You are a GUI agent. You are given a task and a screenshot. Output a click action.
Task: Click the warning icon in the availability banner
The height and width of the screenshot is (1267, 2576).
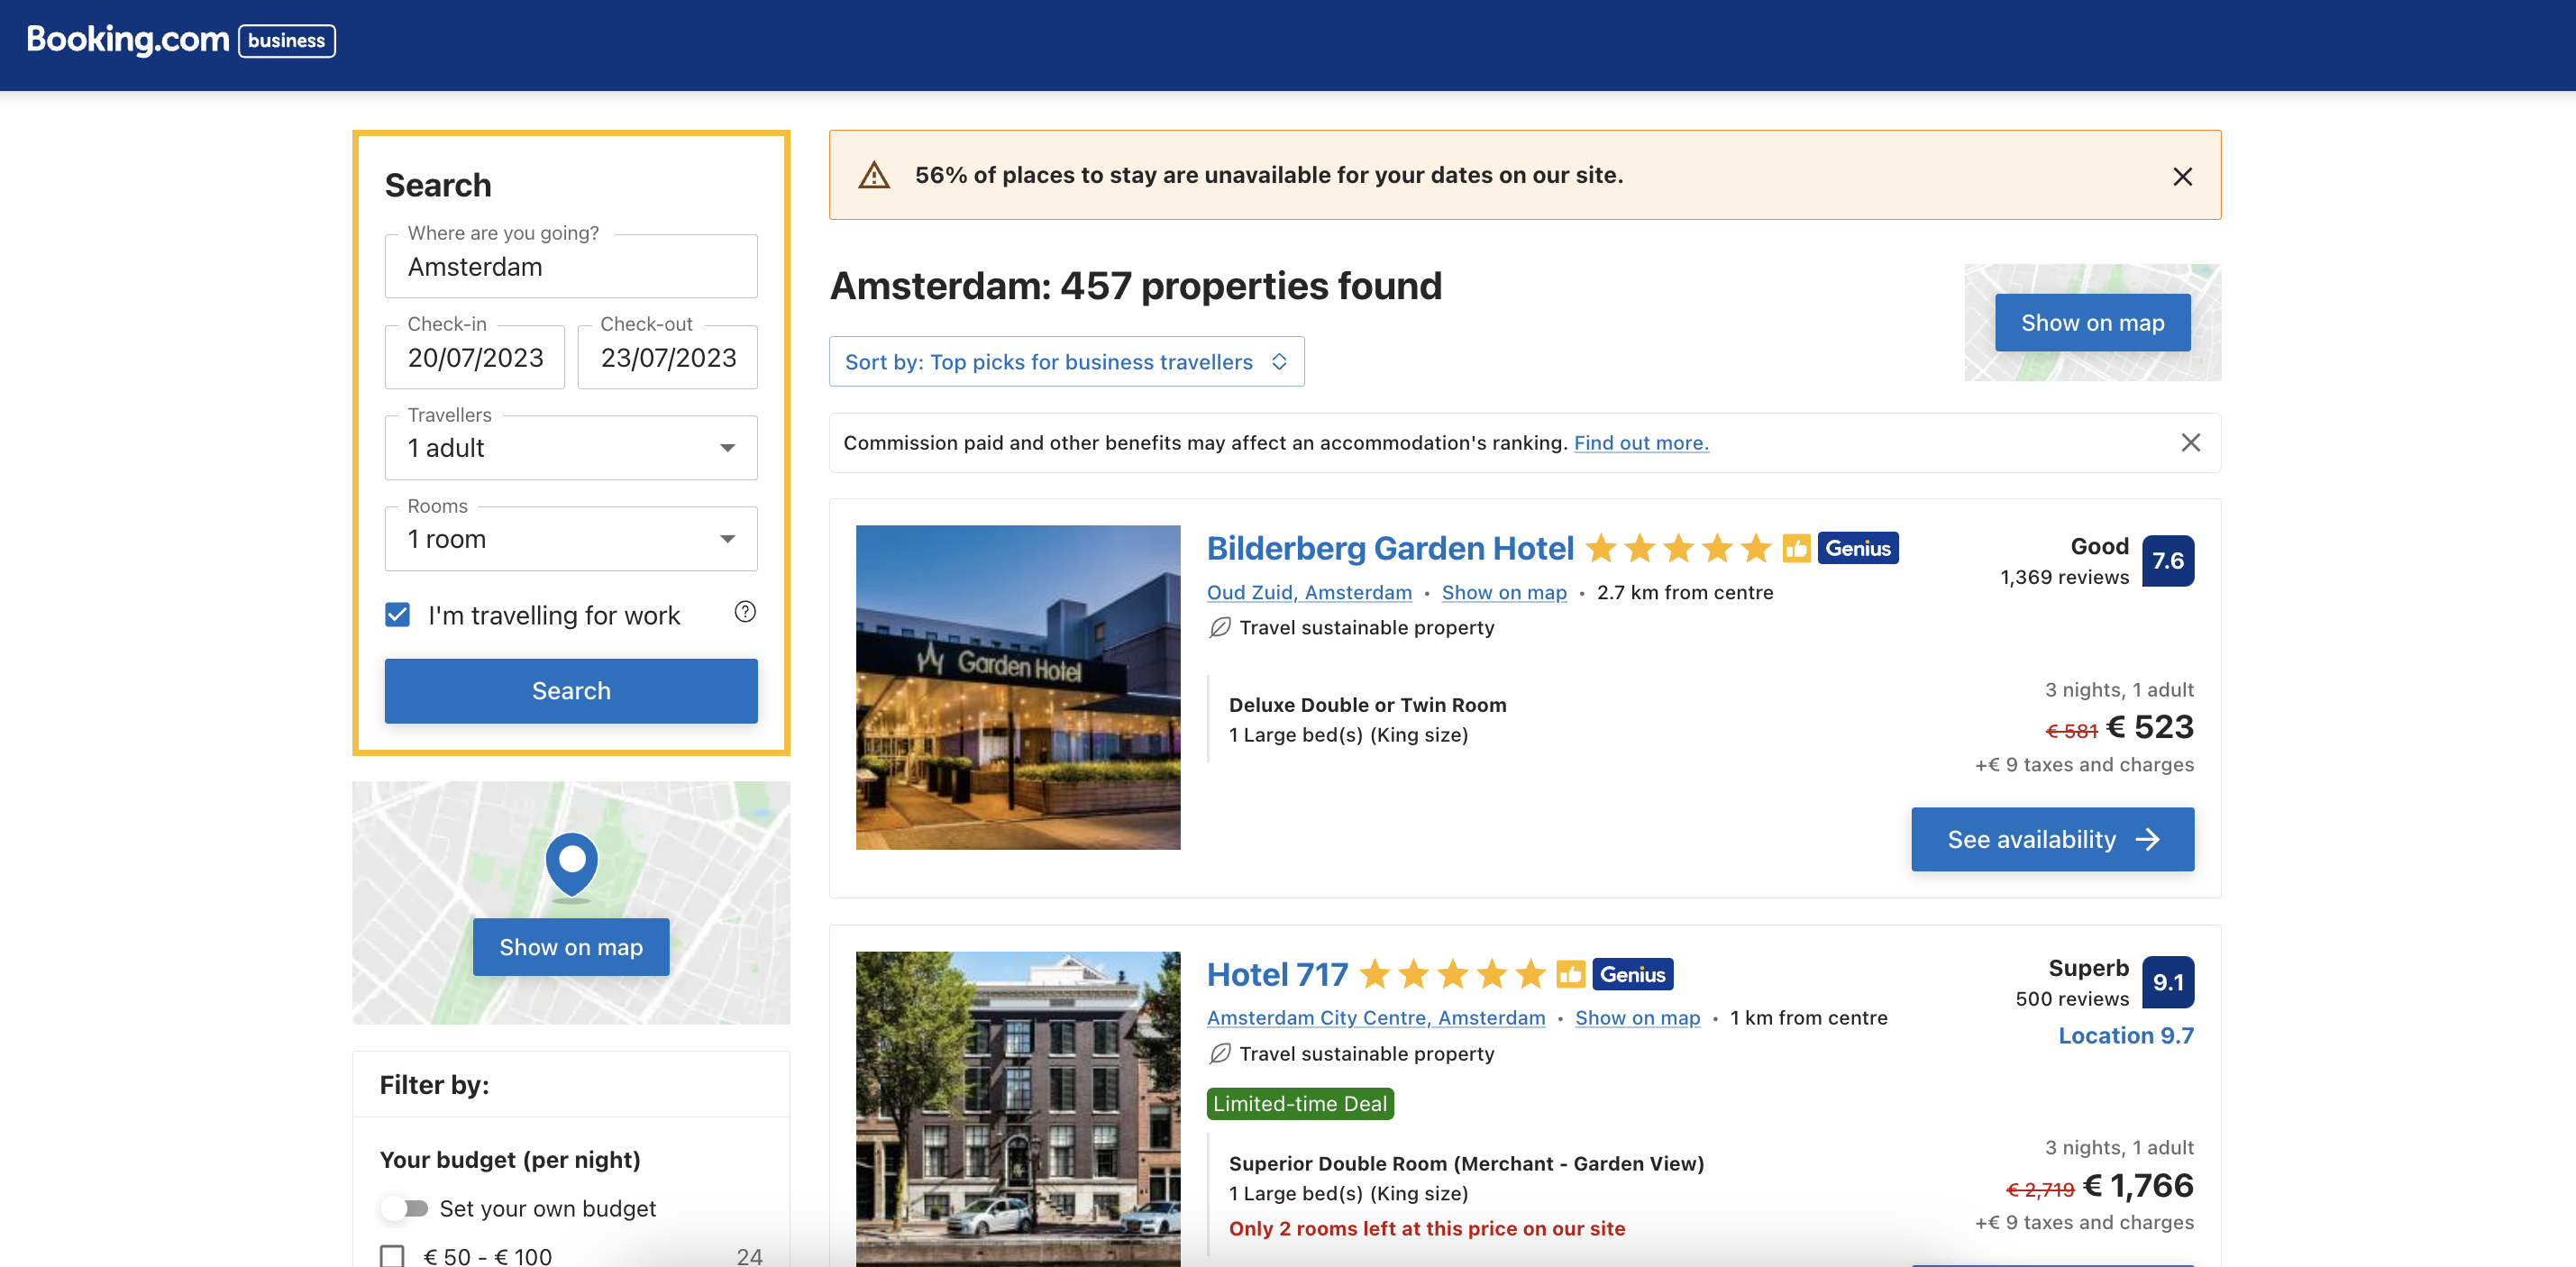coord(874,174)
